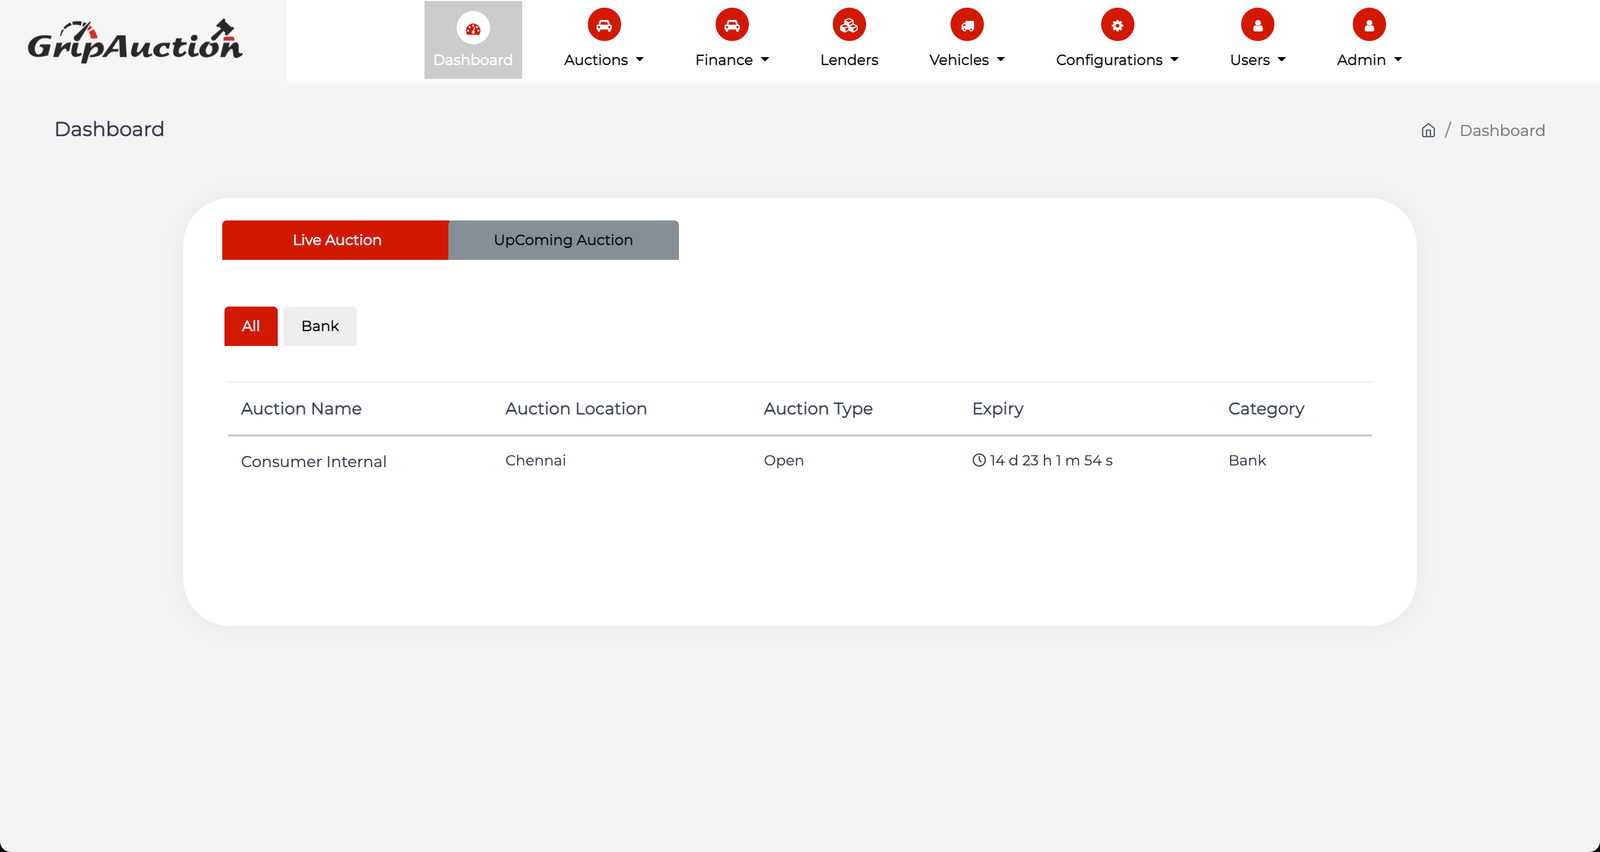Click the Admin person icon
This screenshot has height=852, width=1600.
coord(1369,25)
